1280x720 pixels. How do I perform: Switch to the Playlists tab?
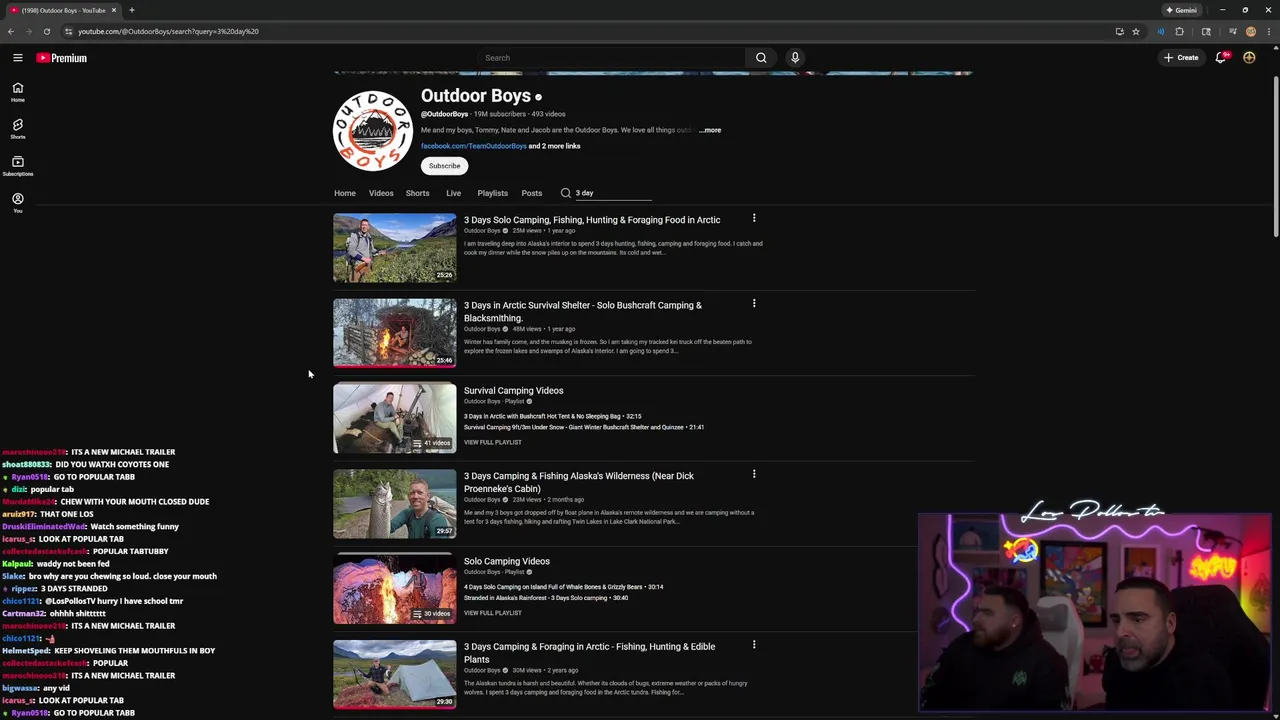pos(492,193)
